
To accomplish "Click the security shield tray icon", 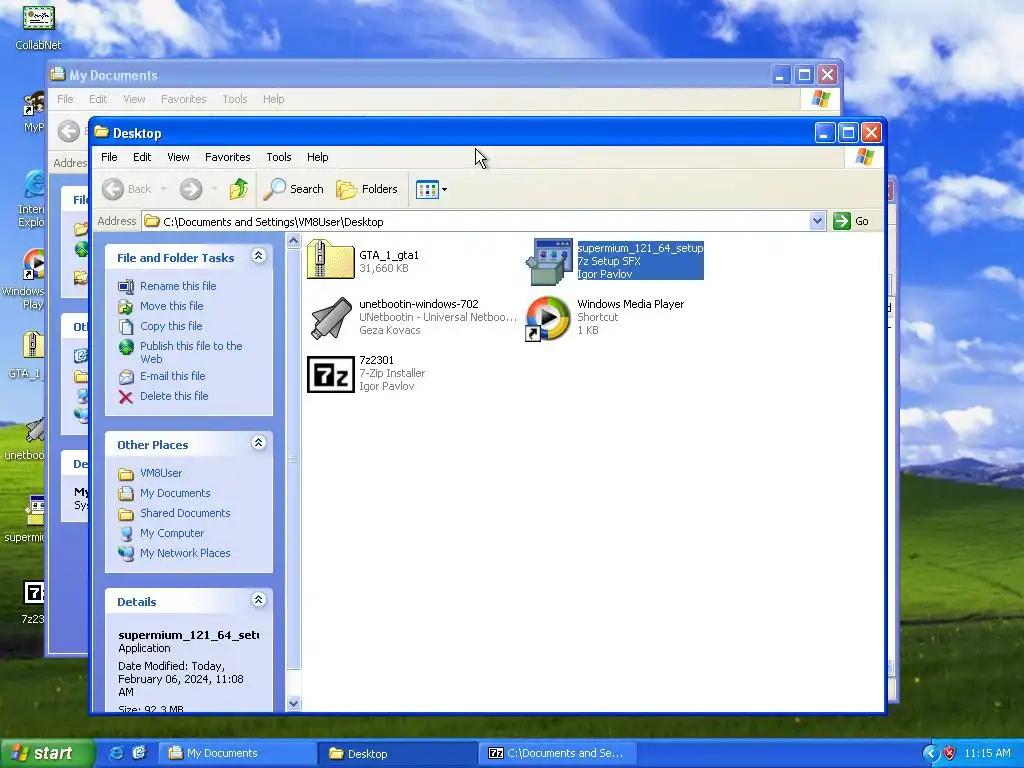I will pyautogui.click(x=949, y=753).
